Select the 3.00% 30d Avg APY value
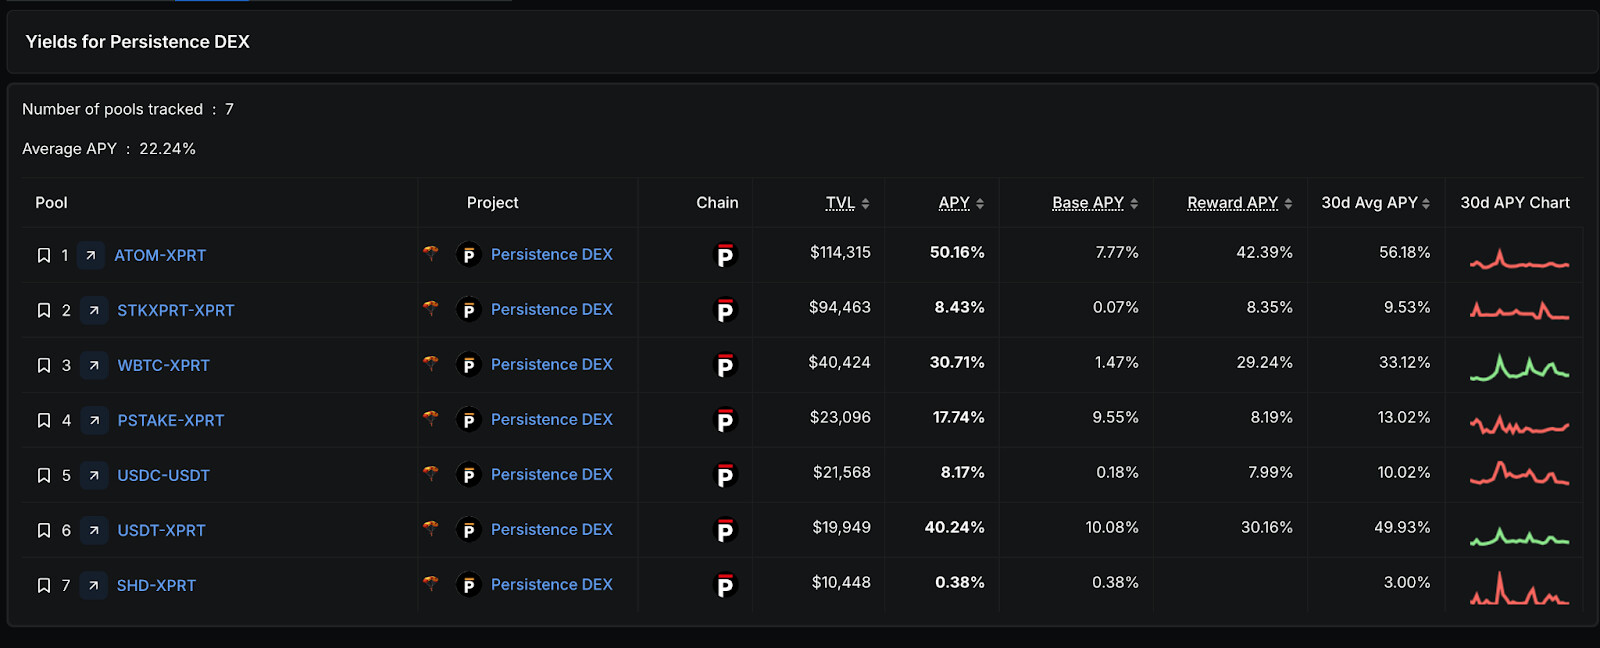1600x648 pixels. [1407, 582]
